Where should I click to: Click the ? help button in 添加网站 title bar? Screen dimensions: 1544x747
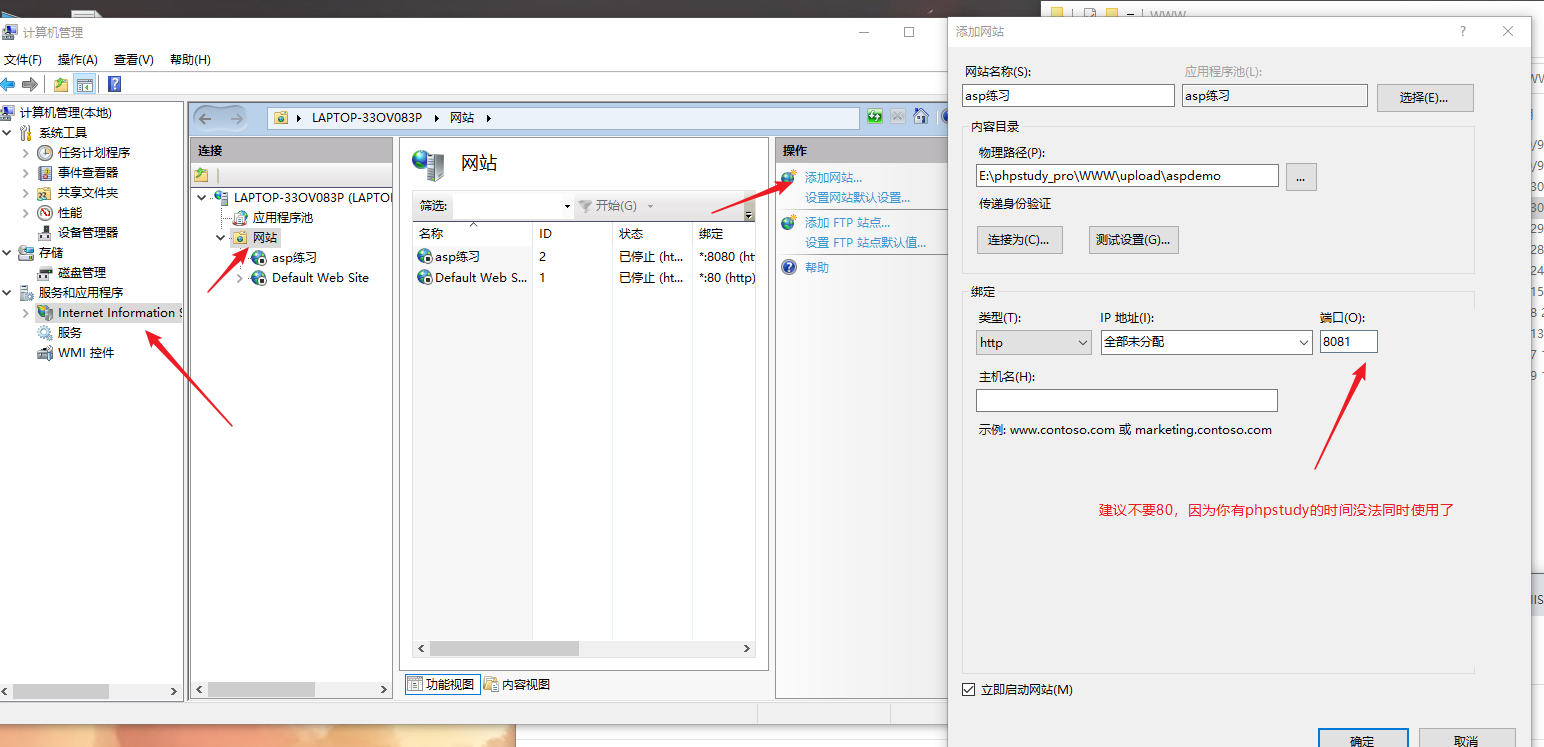pos(1463,31)
